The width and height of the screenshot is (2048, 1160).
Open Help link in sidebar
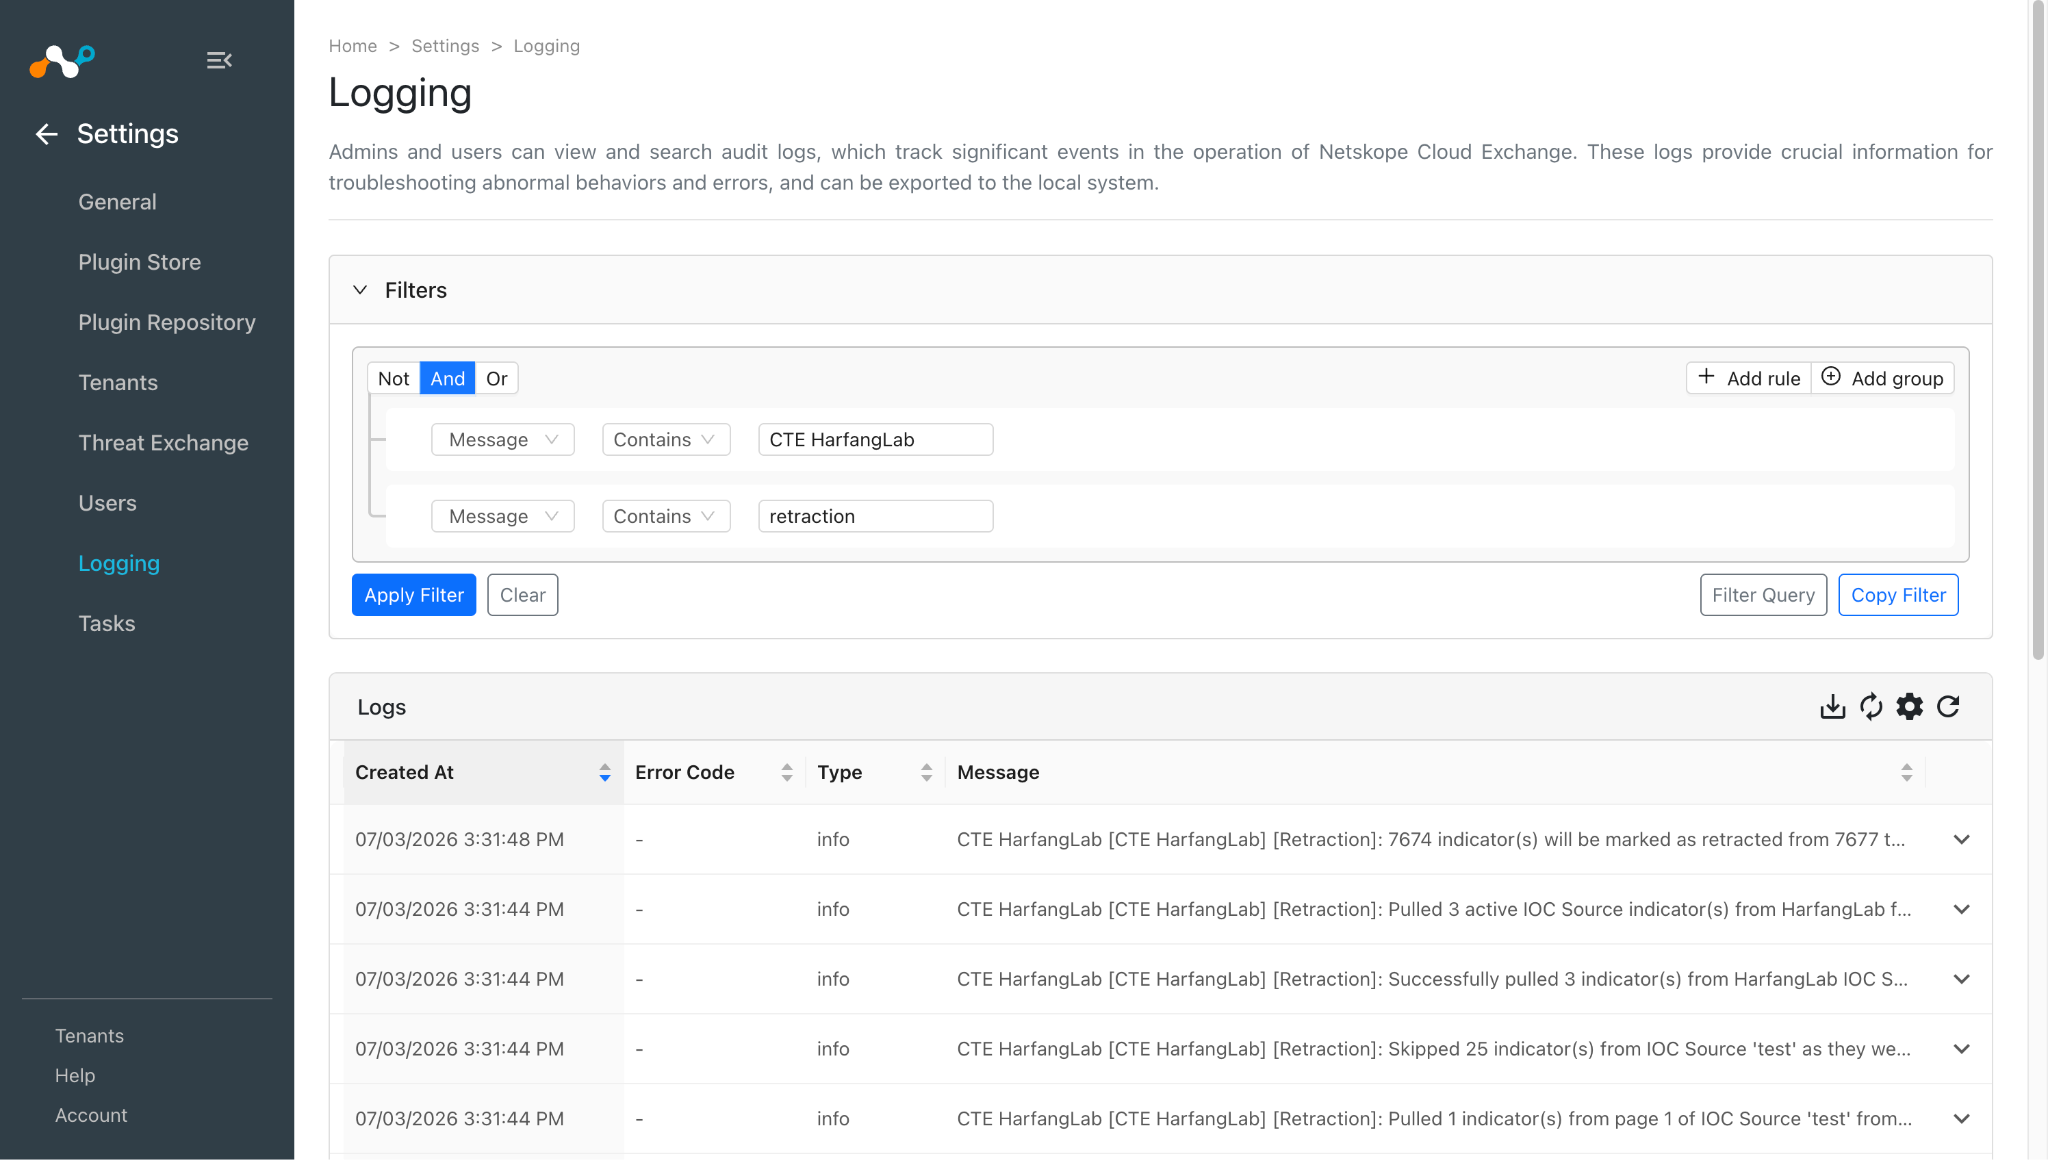point(75,1076)
